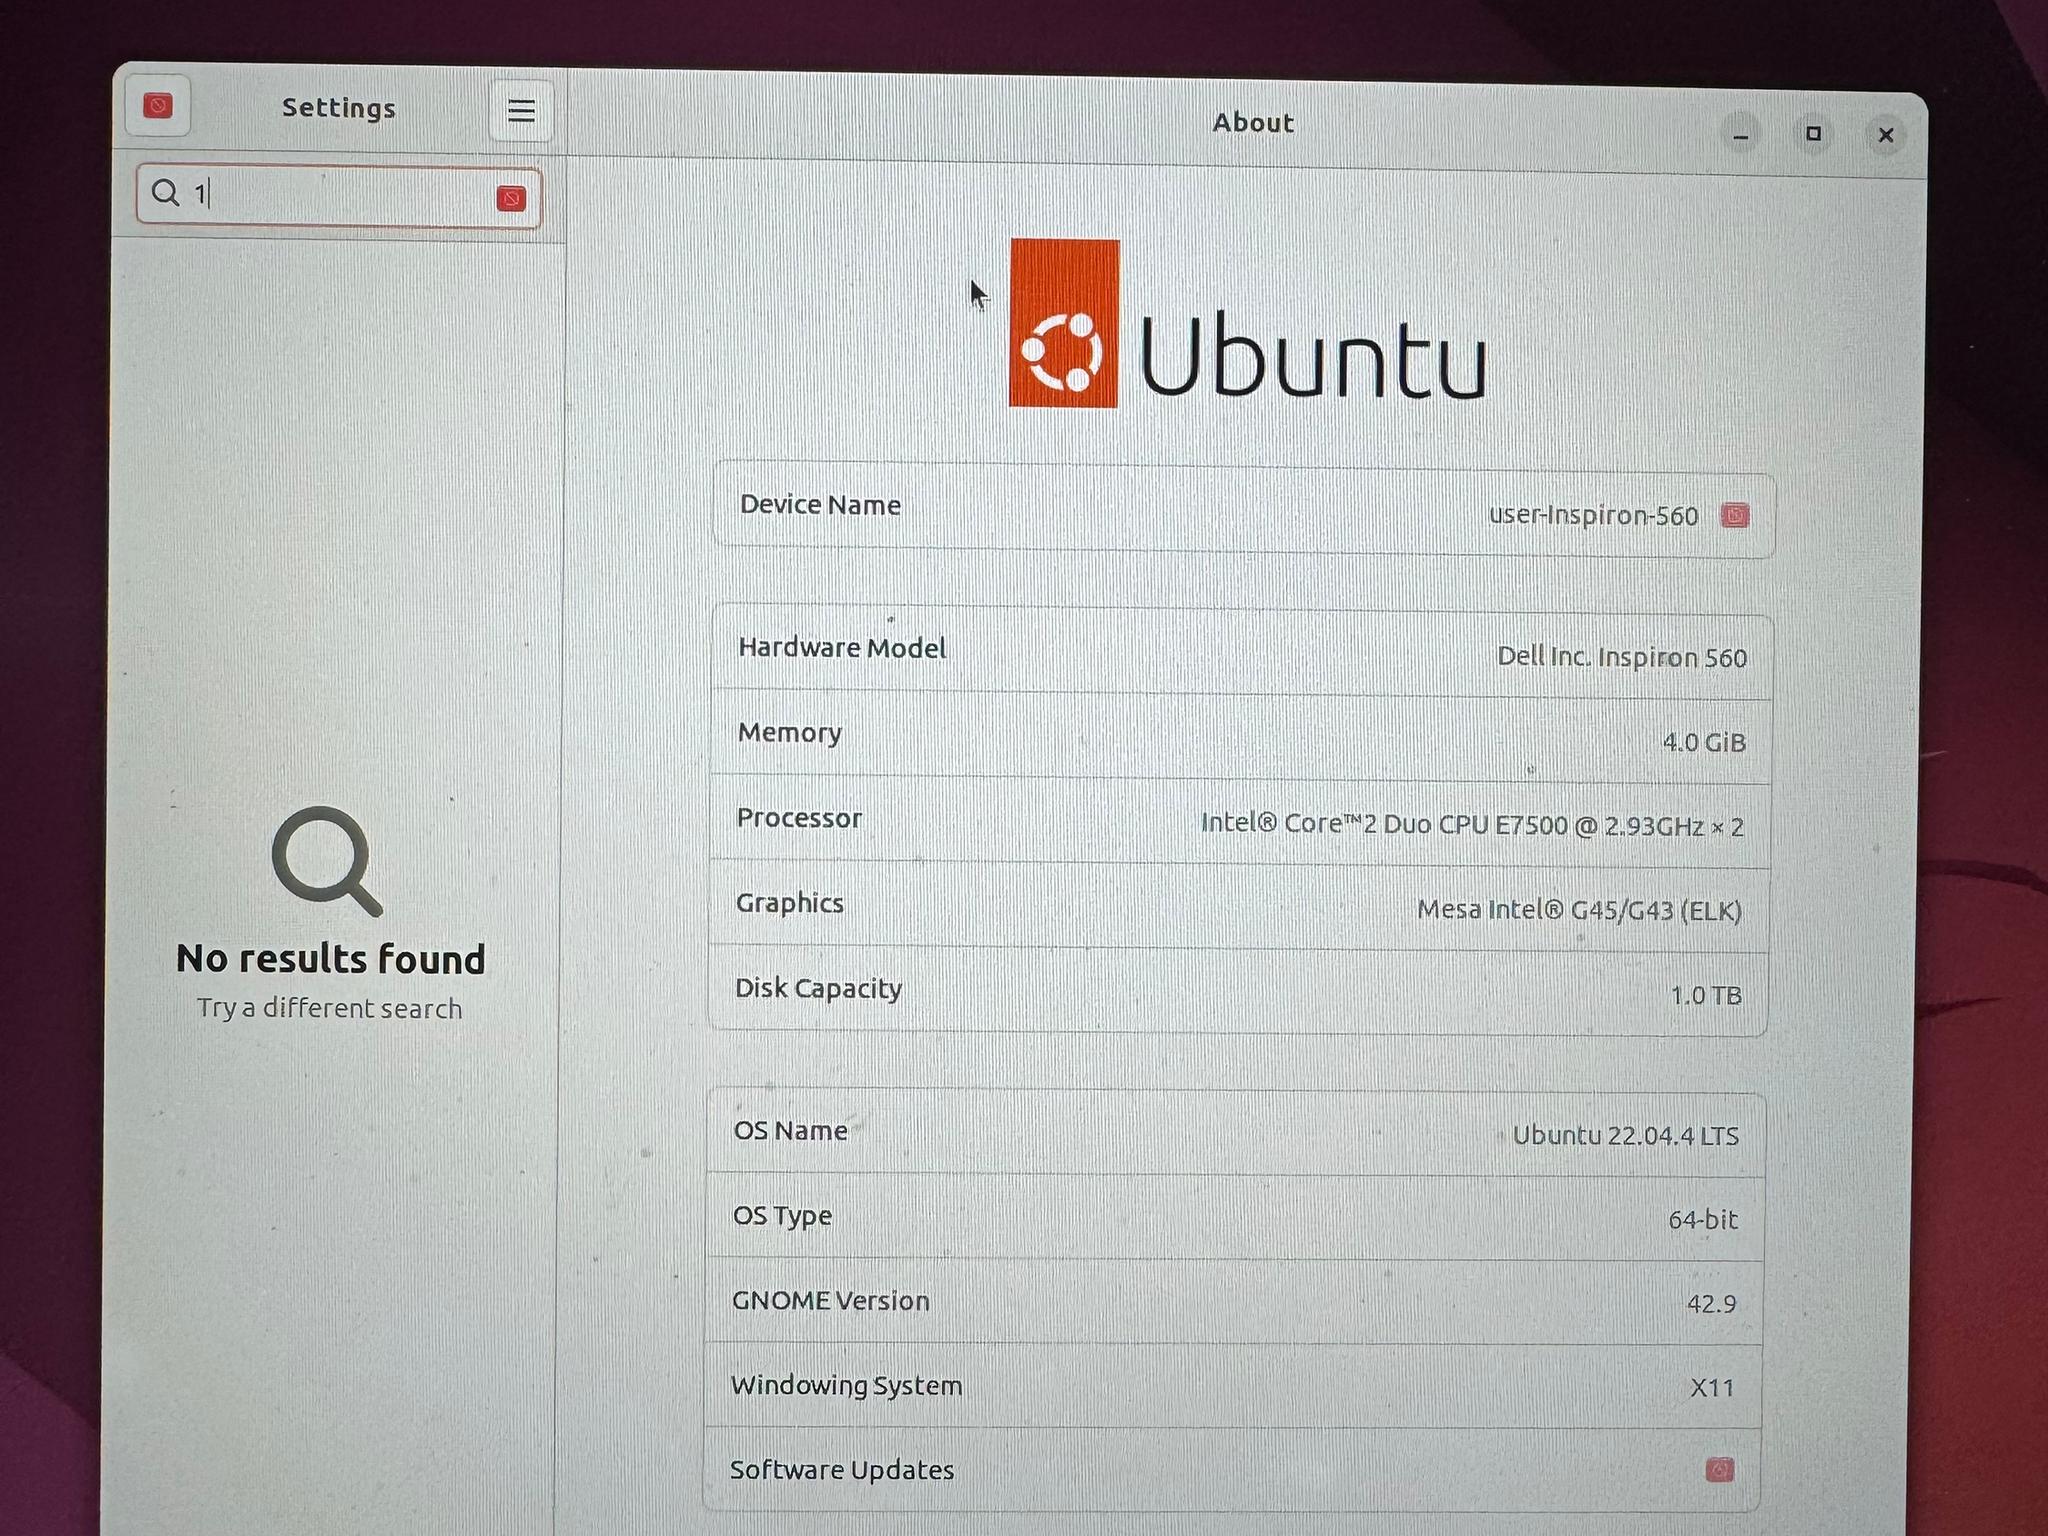
Task: Minimize the Settings window
Action: [1741, 135]
